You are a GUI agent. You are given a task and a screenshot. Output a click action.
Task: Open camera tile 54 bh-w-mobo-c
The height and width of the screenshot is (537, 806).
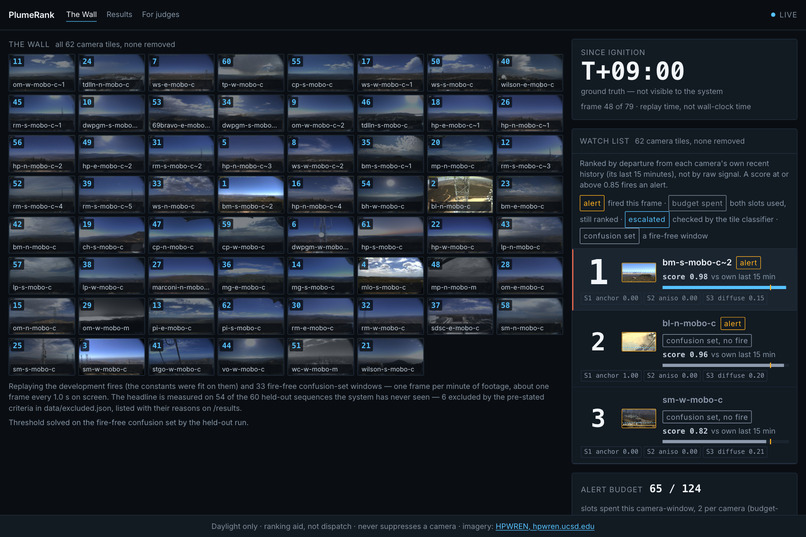click(x=391, y=194)
